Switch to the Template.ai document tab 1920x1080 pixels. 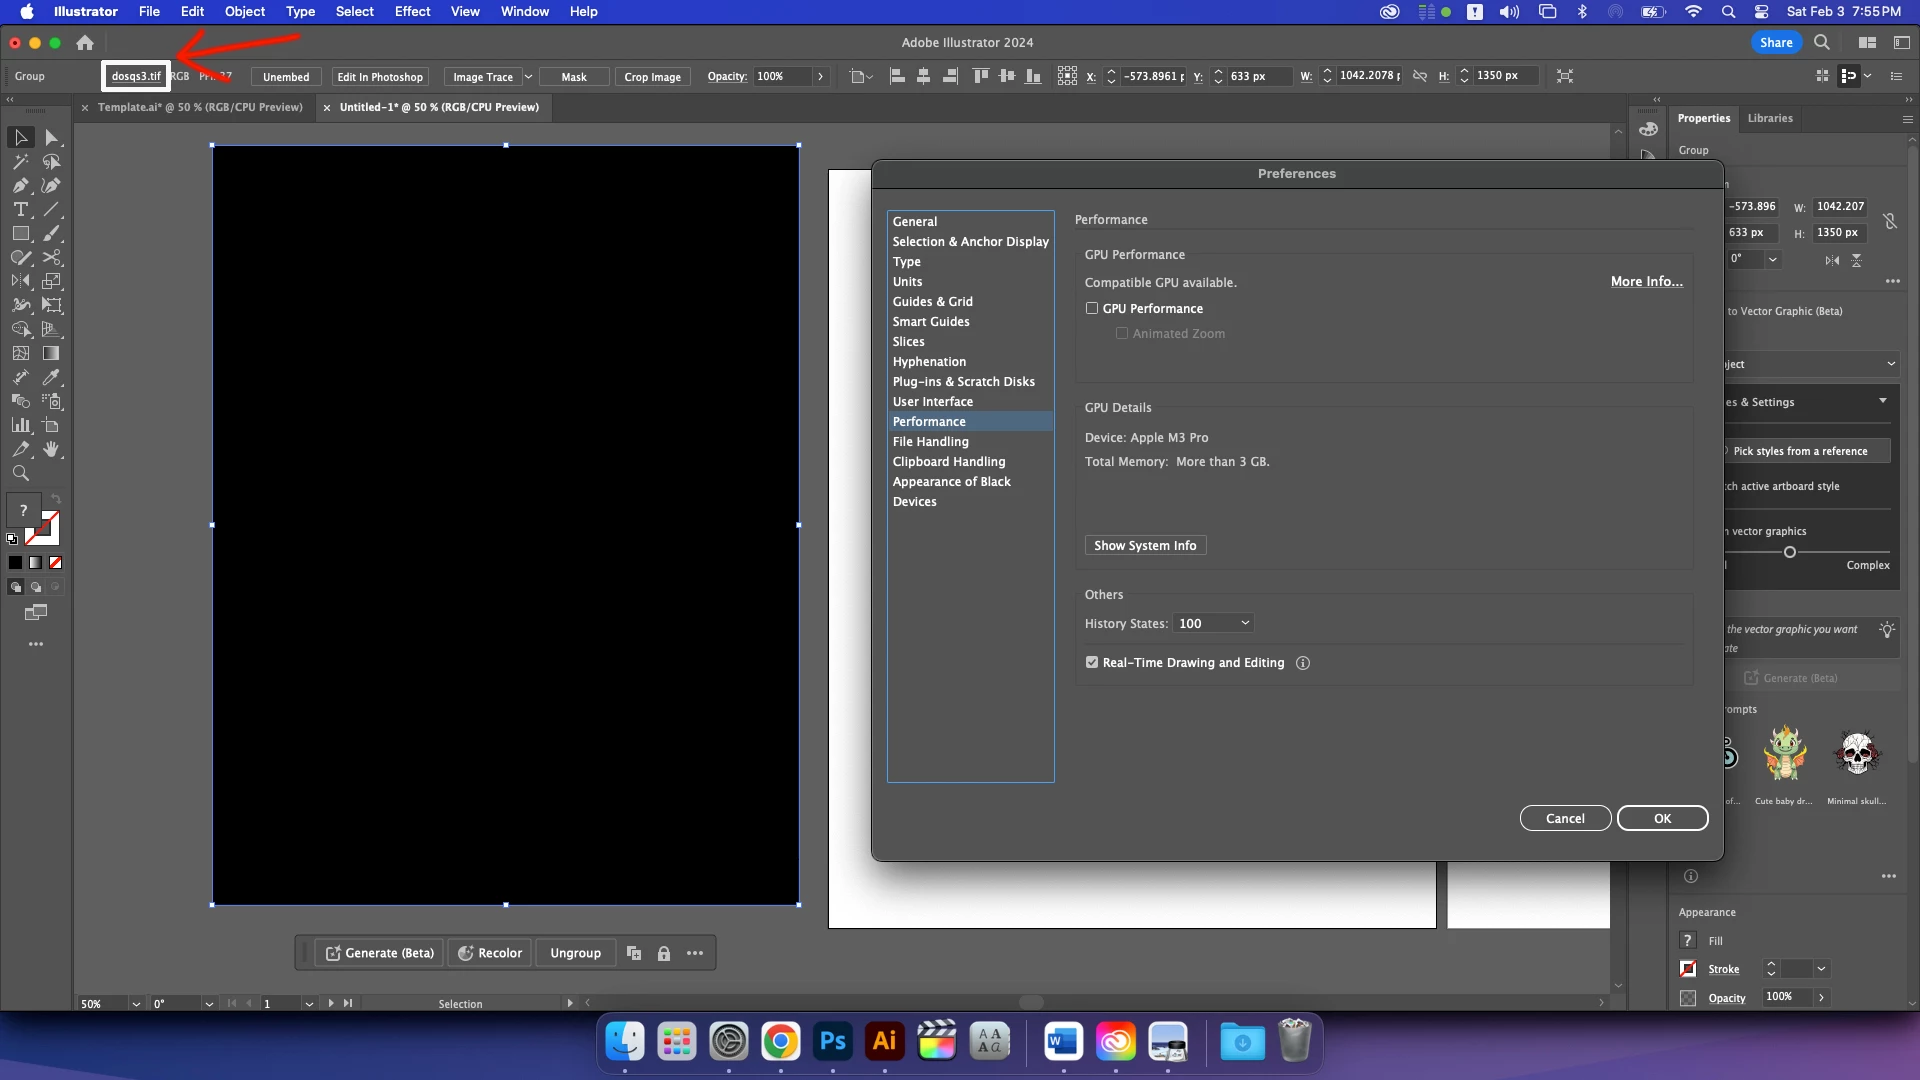click(199, 107)
